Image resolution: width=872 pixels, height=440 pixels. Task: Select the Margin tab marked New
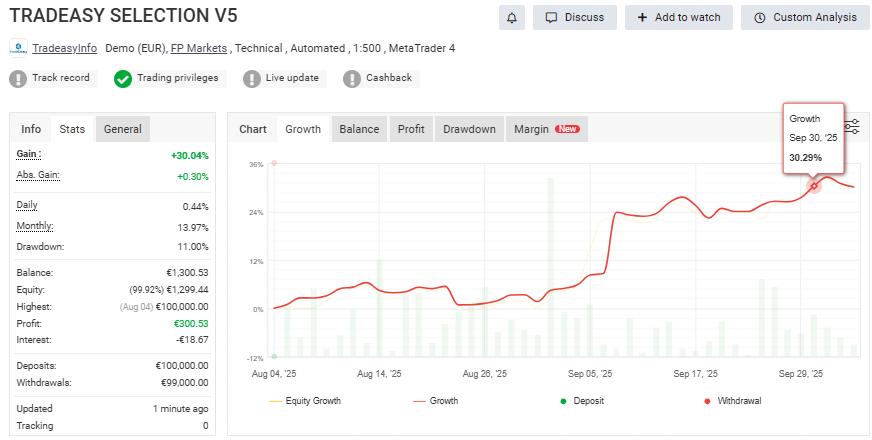[x=545, y=129]
